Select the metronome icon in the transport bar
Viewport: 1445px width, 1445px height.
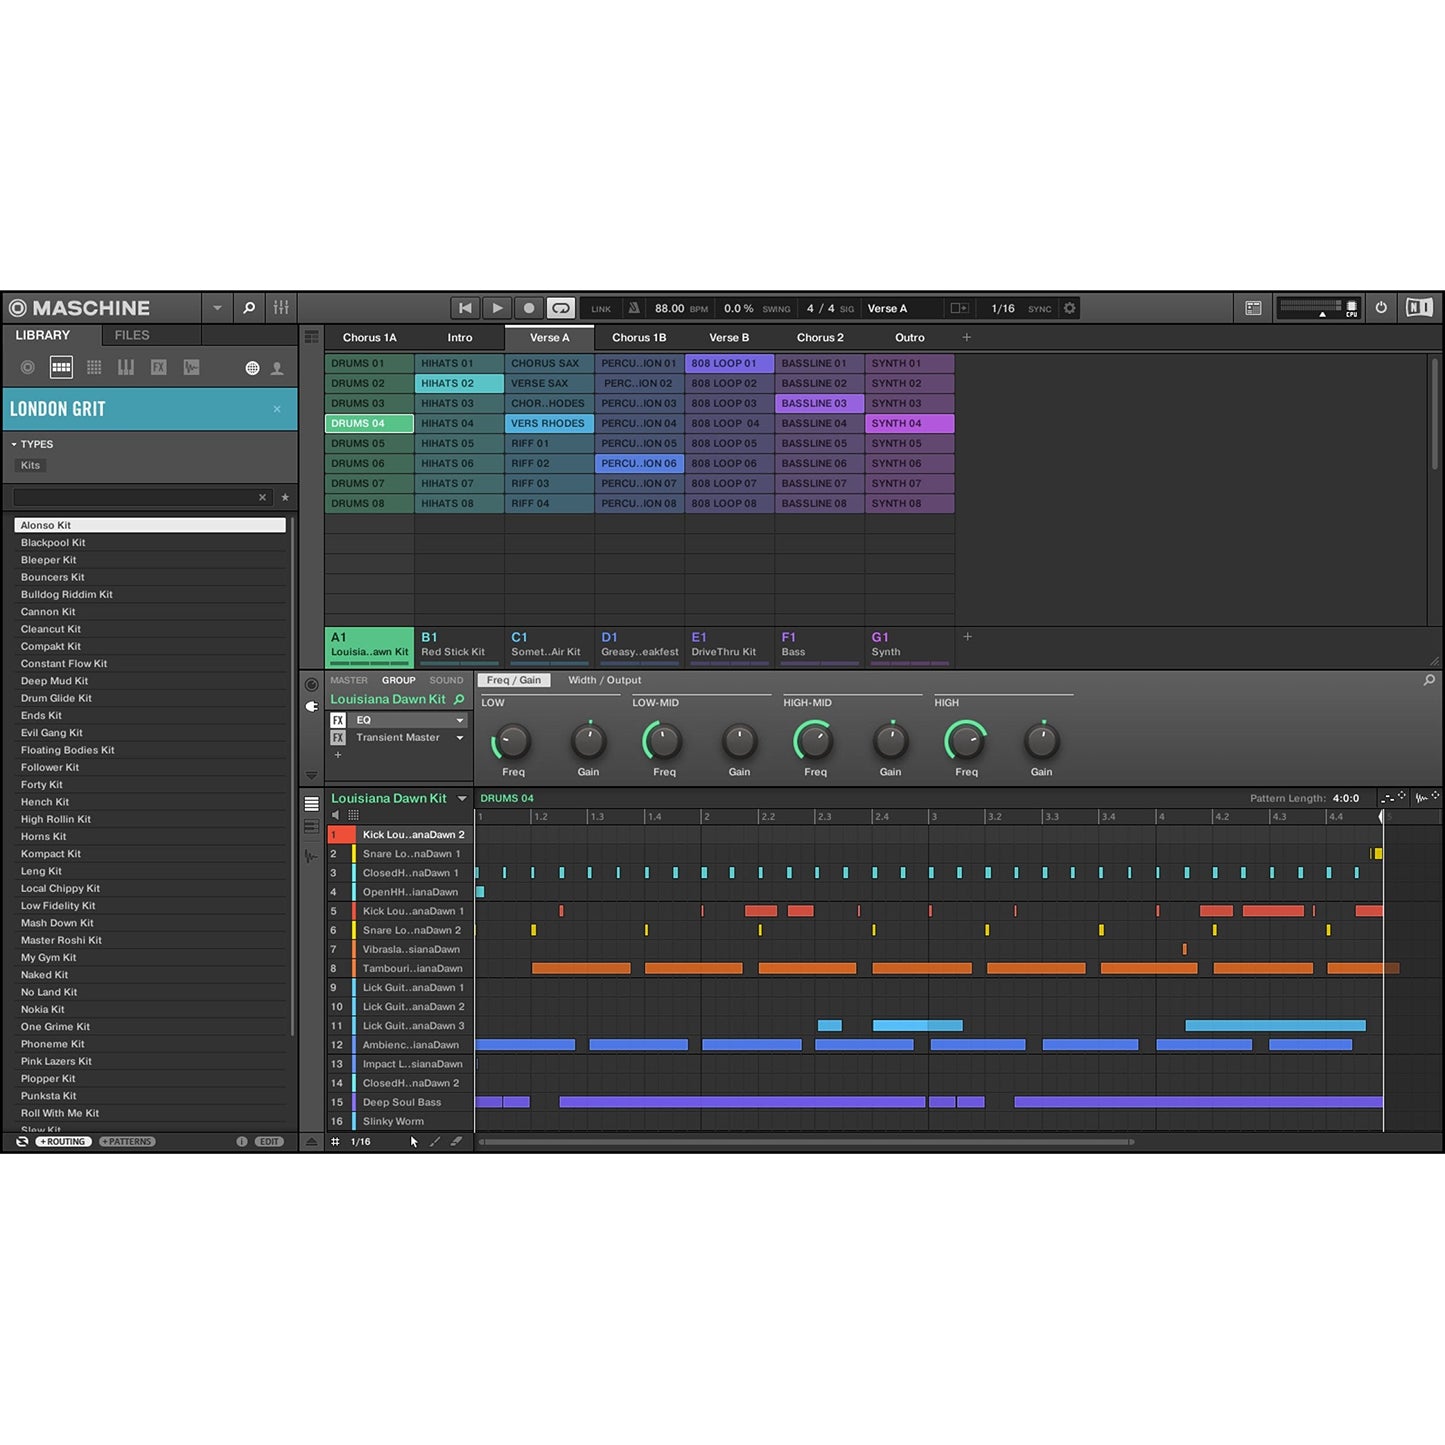[x=632, y=308]
